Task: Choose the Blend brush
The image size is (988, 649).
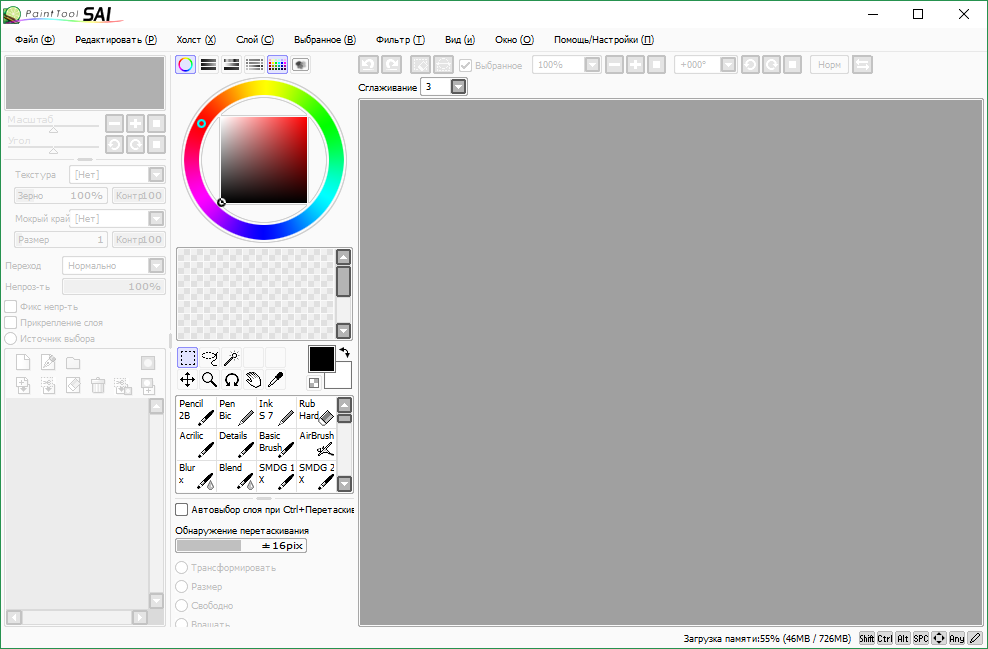Action: point(236,476)
